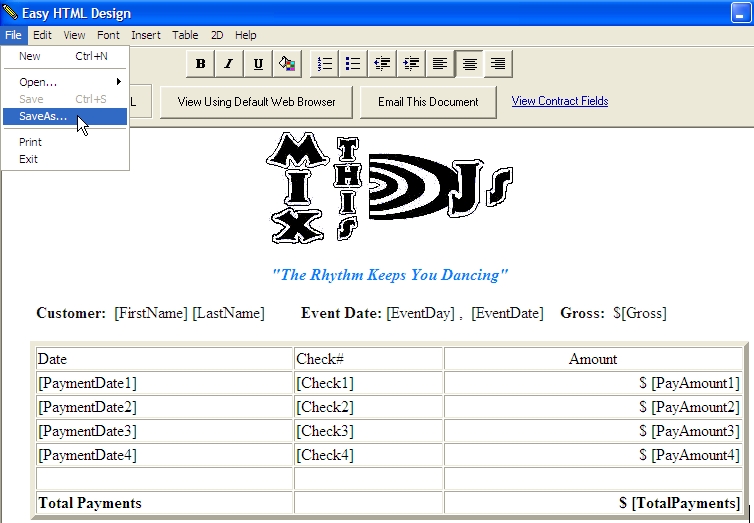Align text to the right
754x523 pixels.
(x=498, y=64)
